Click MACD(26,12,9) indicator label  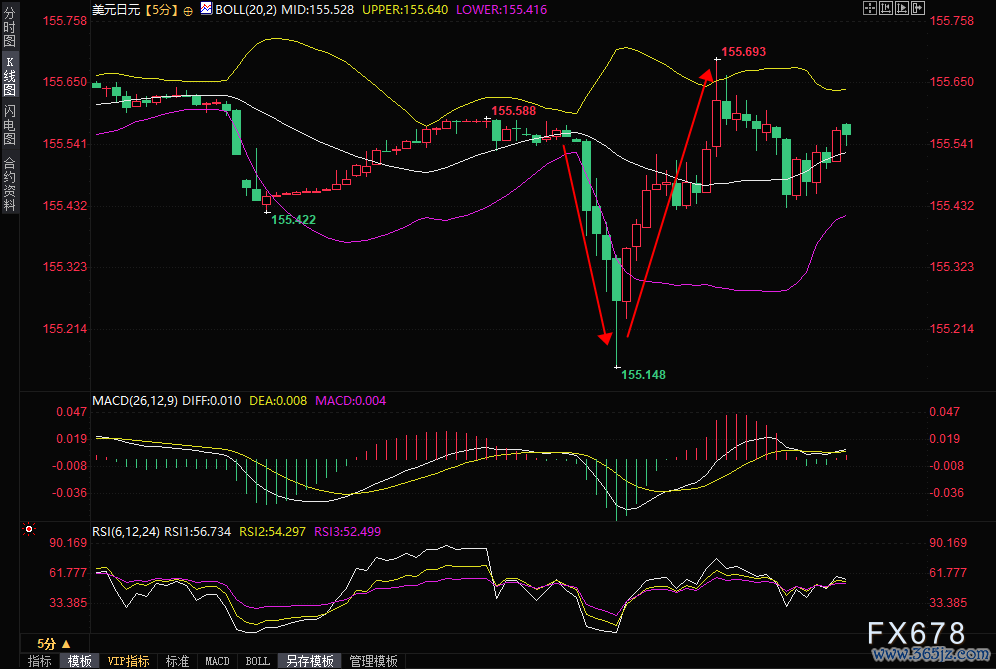(x=135, y=401)
